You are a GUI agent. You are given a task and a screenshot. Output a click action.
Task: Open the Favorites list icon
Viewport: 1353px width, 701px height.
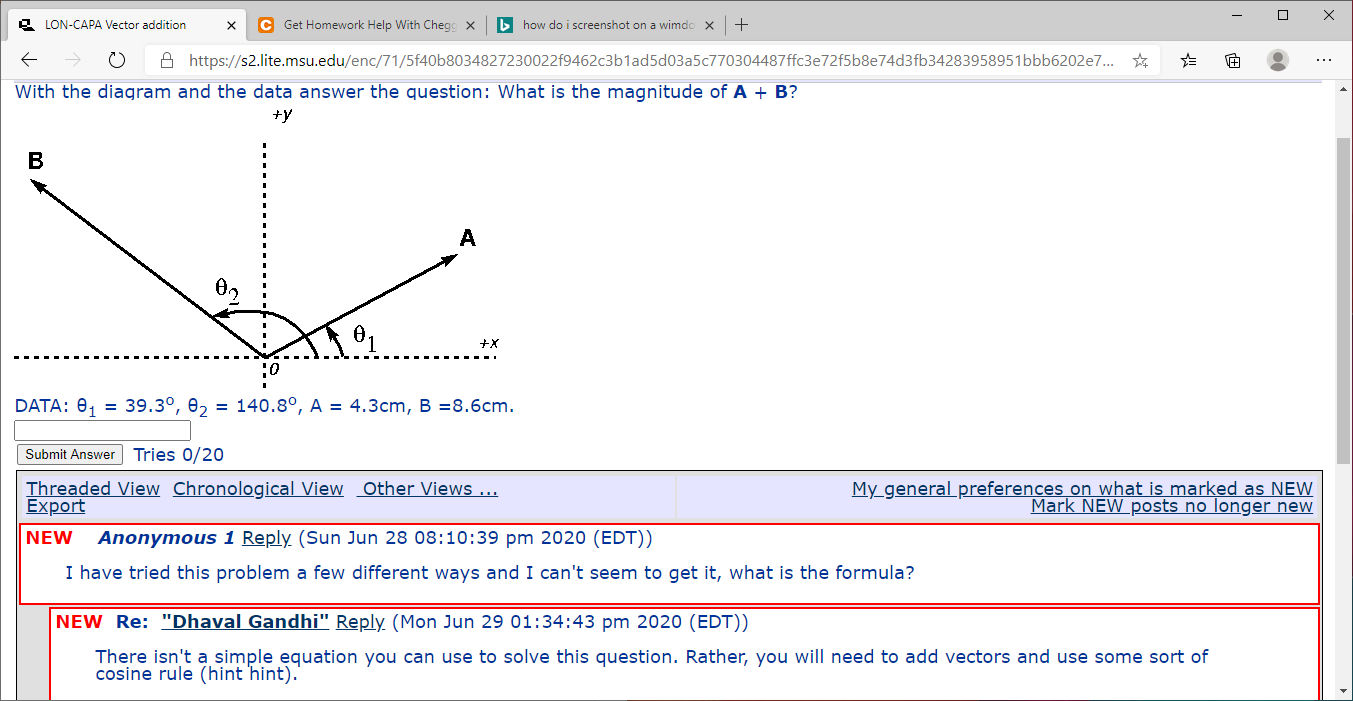click(x=1188, y=60)
